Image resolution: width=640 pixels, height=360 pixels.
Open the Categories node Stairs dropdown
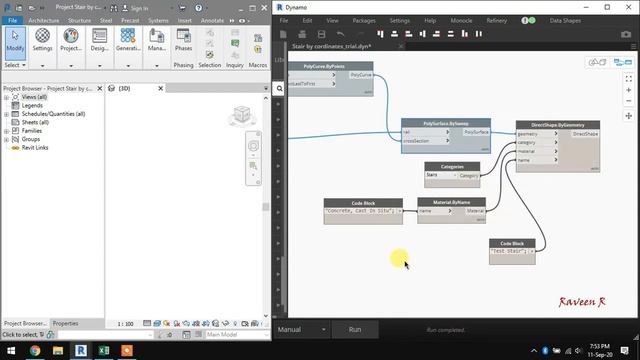[441, 175]
